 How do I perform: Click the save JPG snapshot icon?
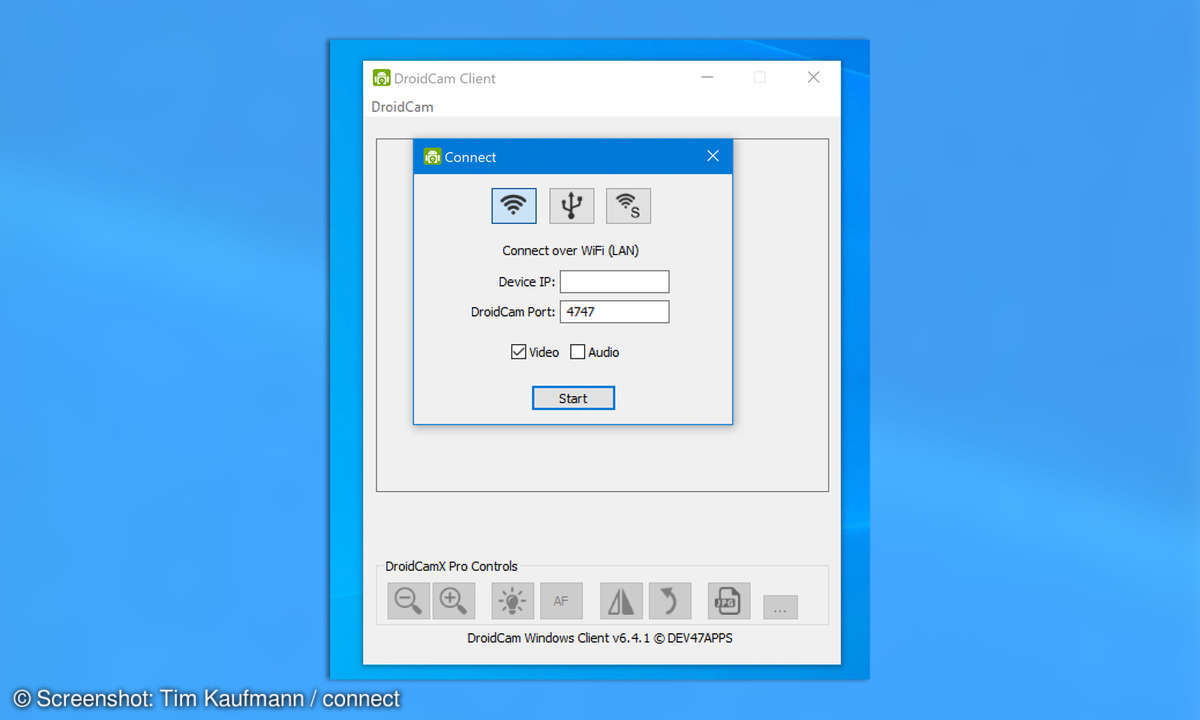(729, 601)
